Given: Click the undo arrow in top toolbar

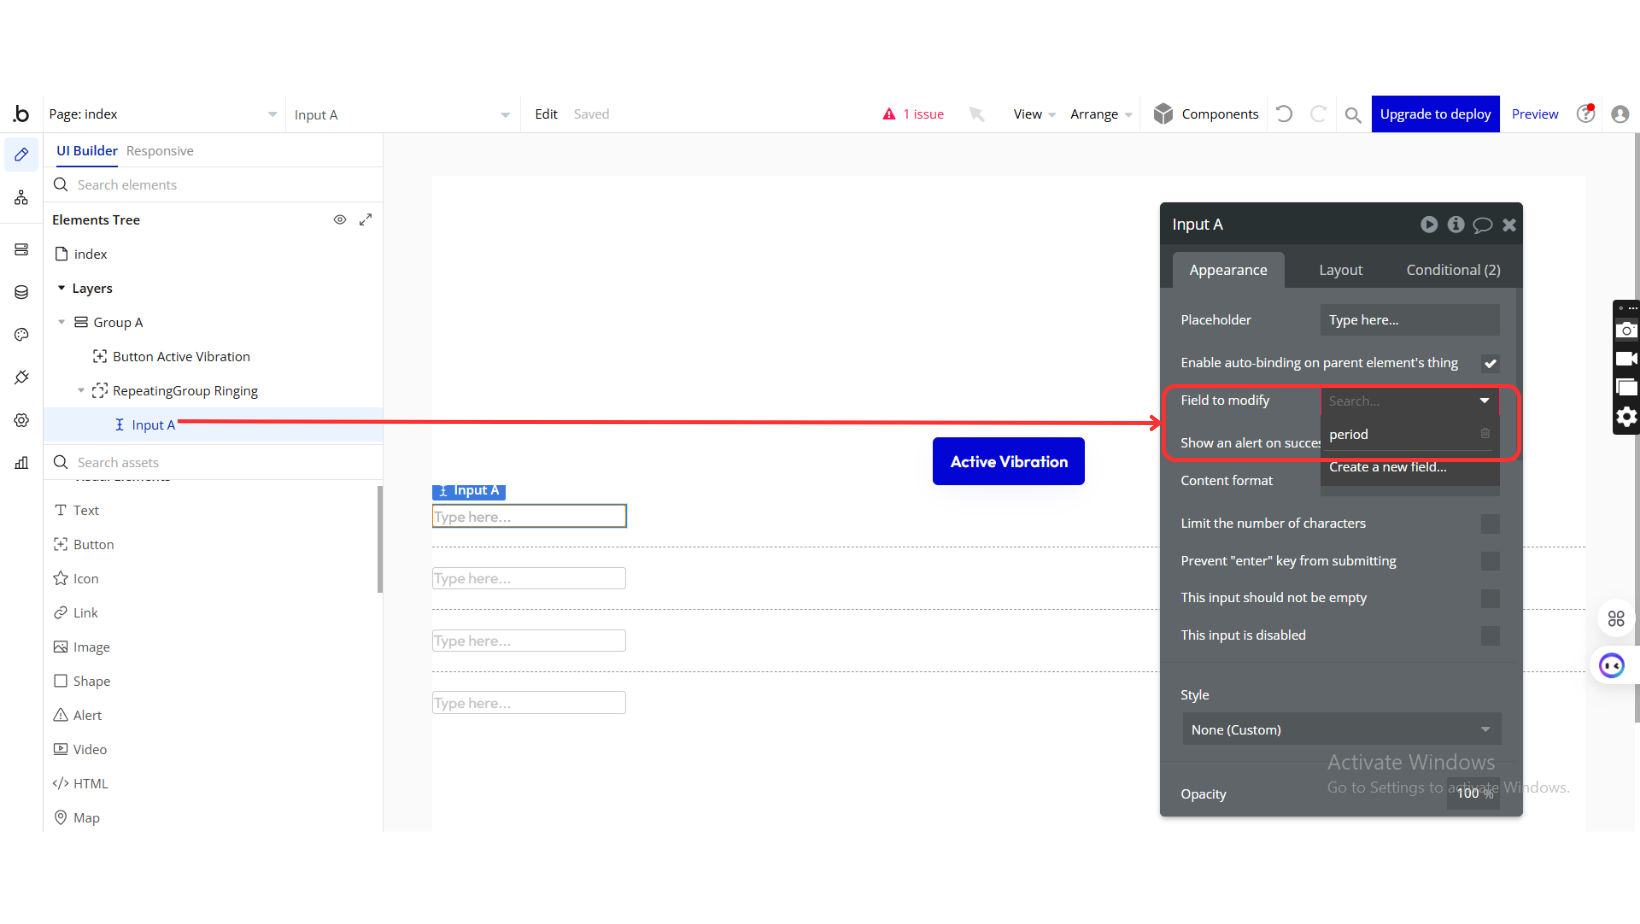Looking at the screenshot, I should [1285, 114].
